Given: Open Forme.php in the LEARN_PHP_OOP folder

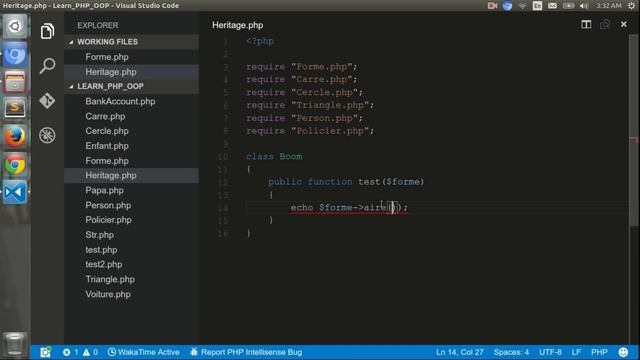Looking at the screenshot, I should pos(131,161).
